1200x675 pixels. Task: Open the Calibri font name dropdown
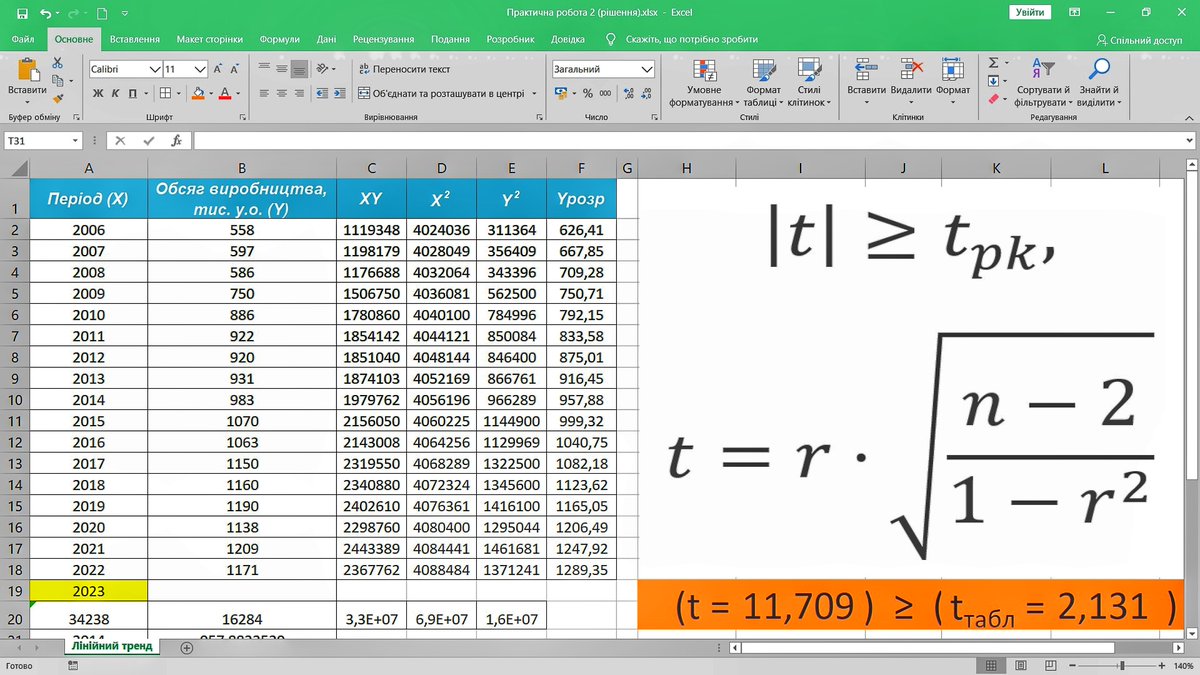click(155, 70)
